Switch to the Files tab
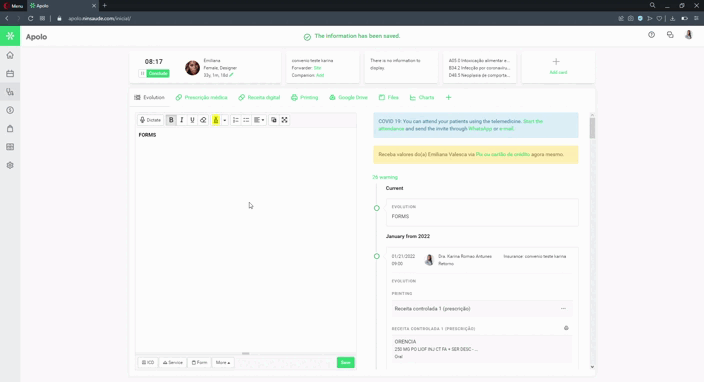This screenshot has width=704, height=382. [388, 97]
